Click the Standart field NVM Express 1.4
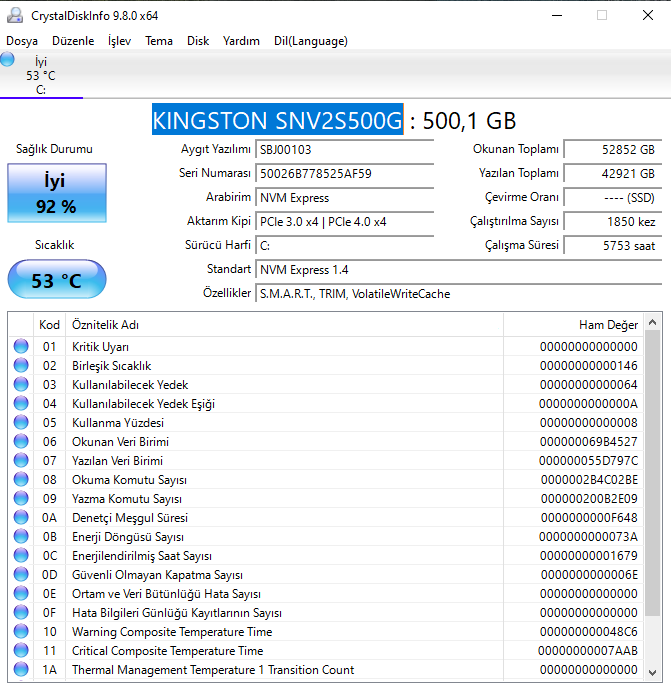 pyautogui.click(x=459, y=270)
